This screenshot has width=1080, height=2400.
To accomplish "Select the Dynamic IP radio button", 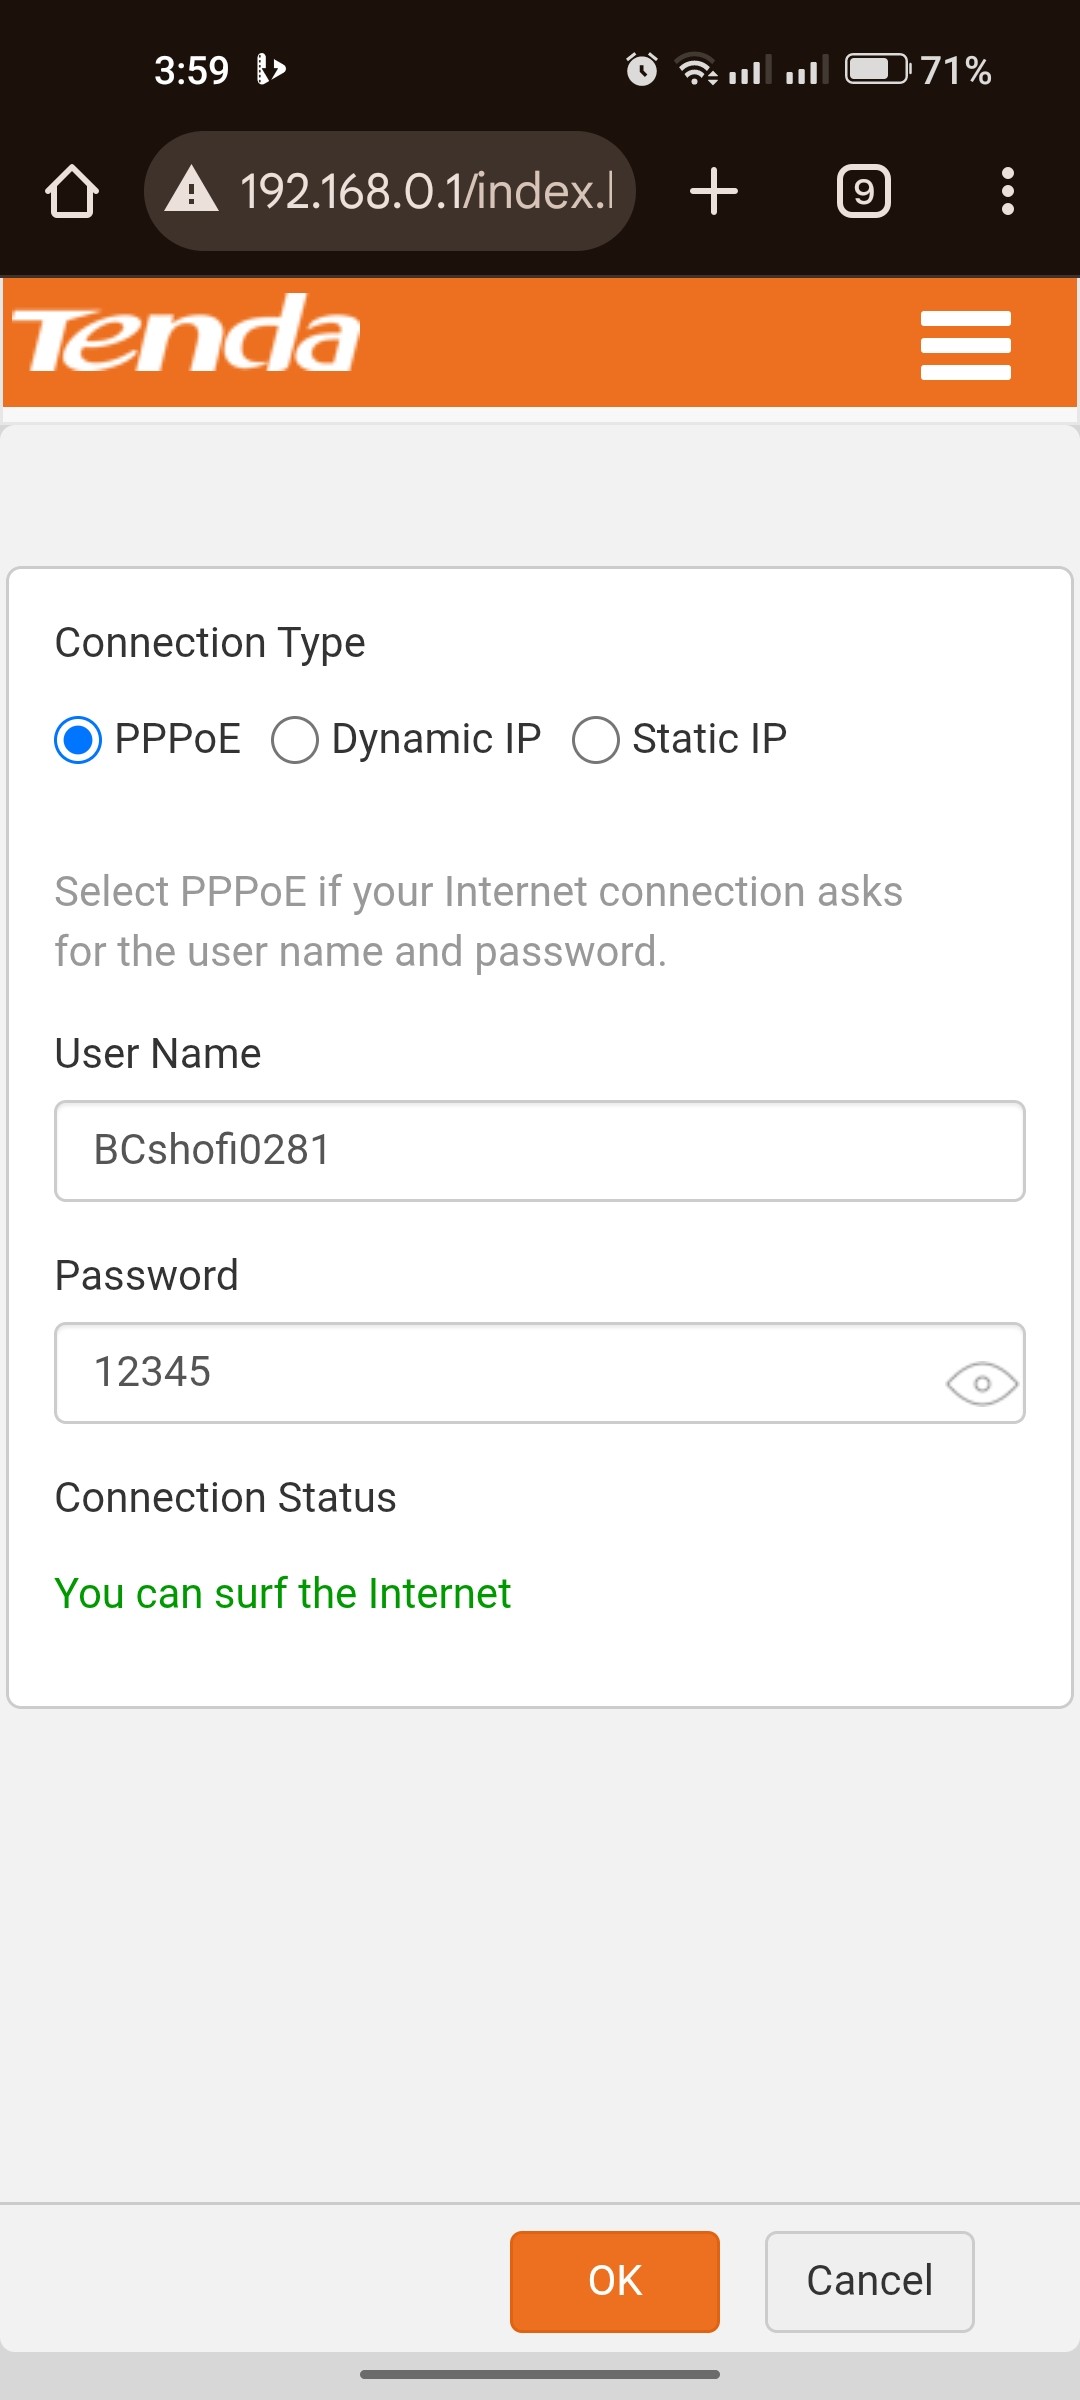I will pos(295,740).
